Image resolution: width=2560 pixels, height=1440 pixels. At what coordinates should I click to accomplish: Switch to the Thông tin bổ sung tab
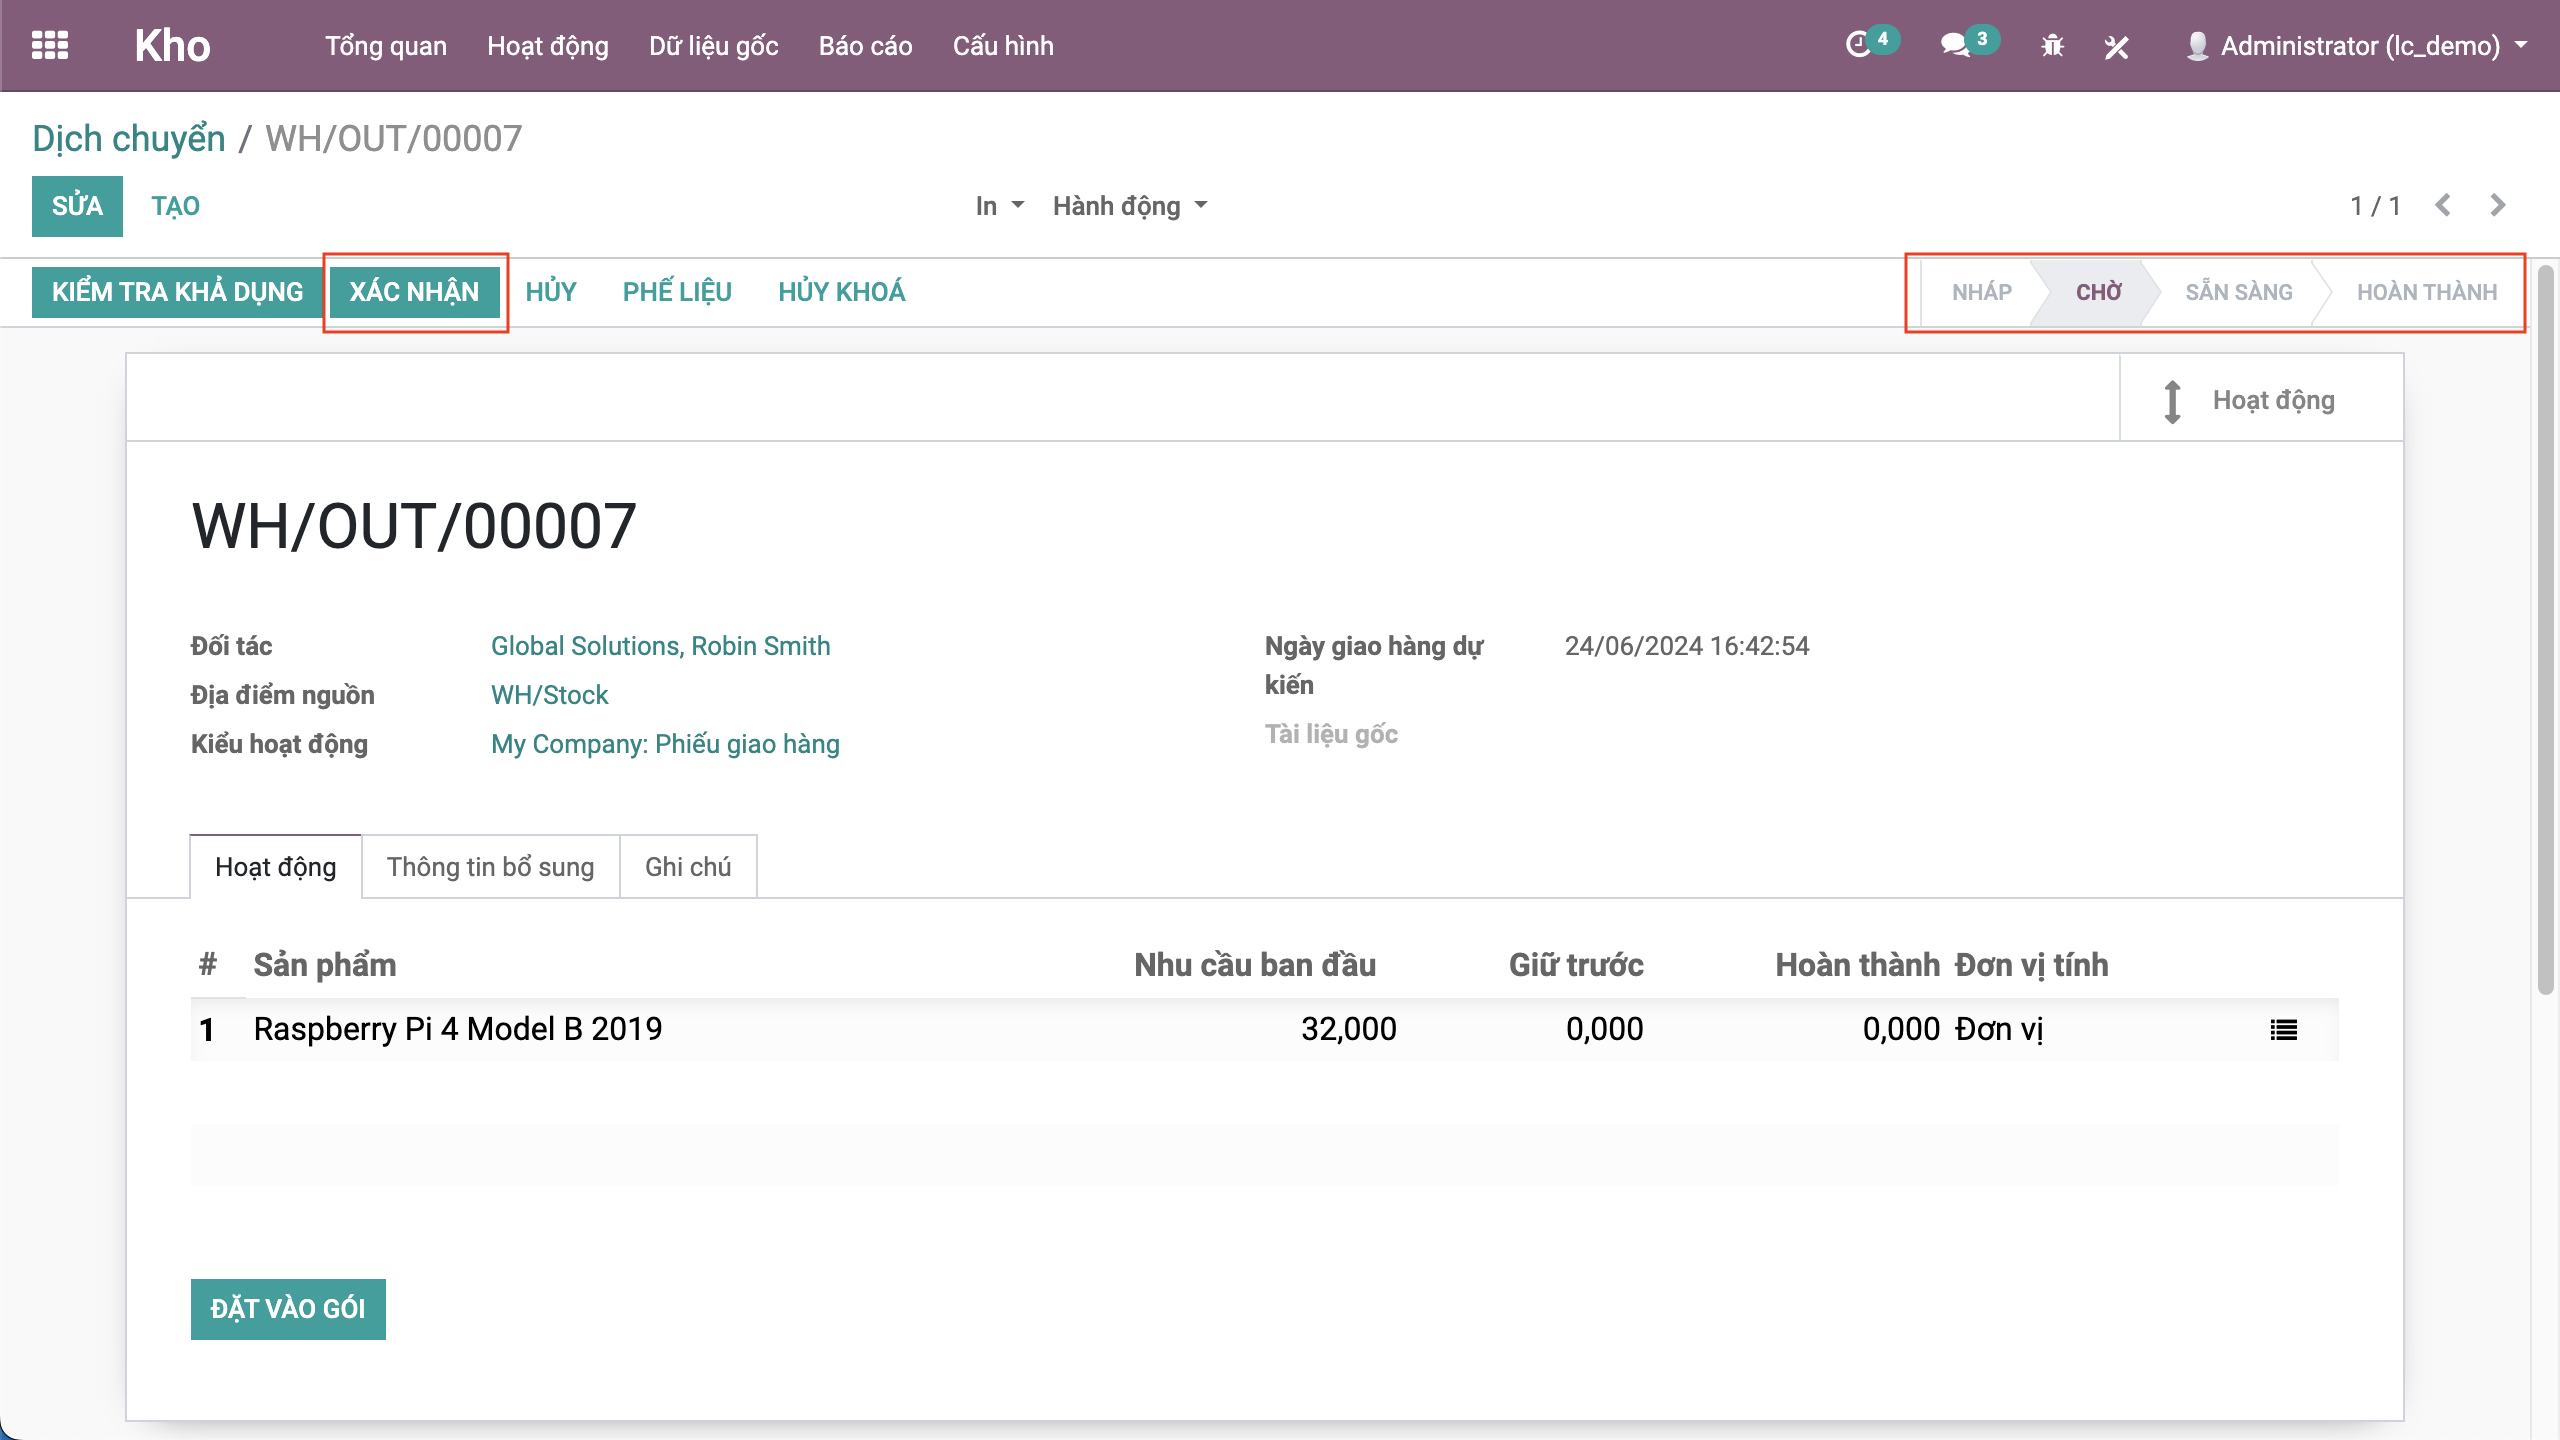point(490,867)
